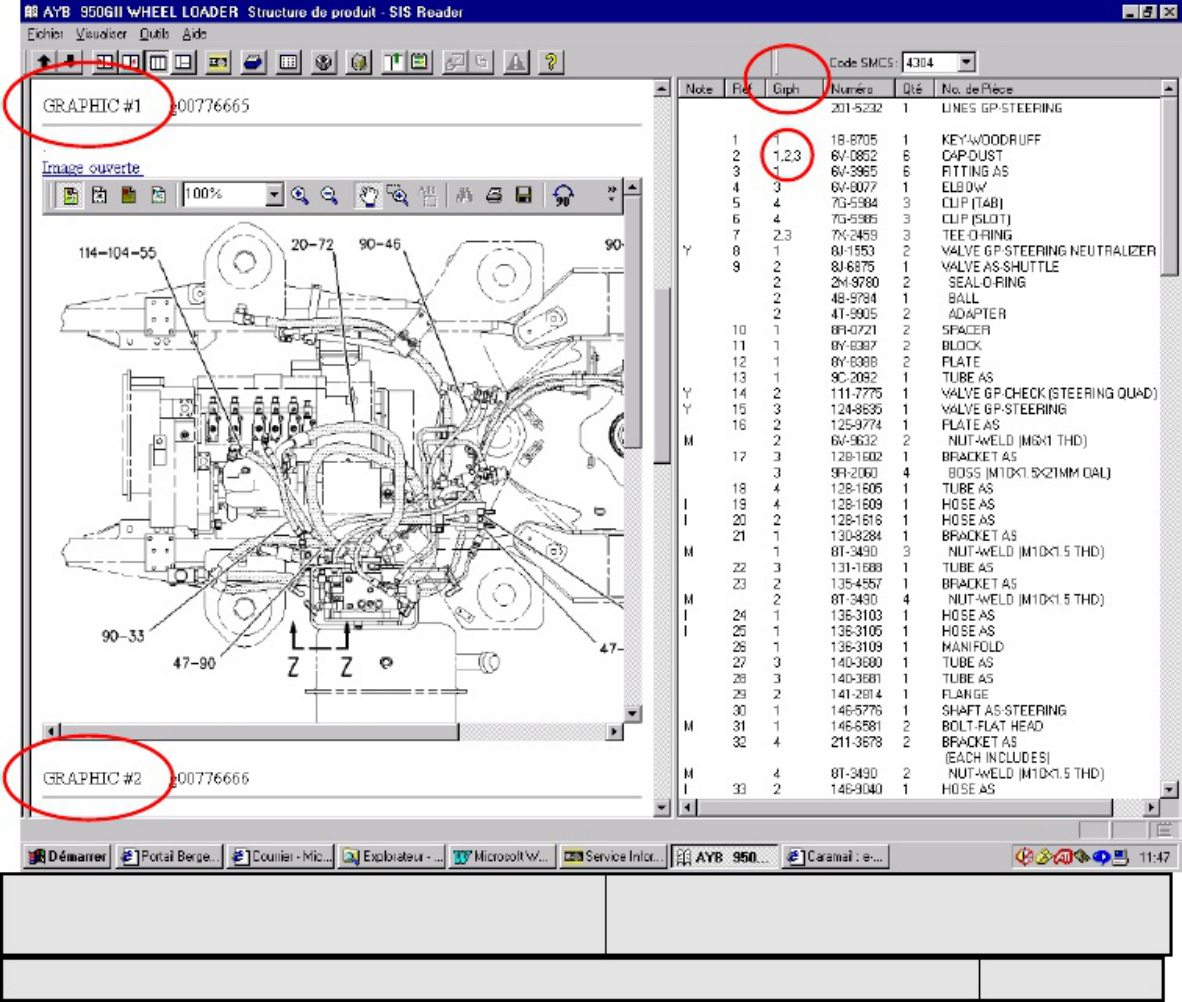Viewport: 1182px width, 1002px height.
Task: Select the three-column layout icon
Action: click(x=158, y=62)
